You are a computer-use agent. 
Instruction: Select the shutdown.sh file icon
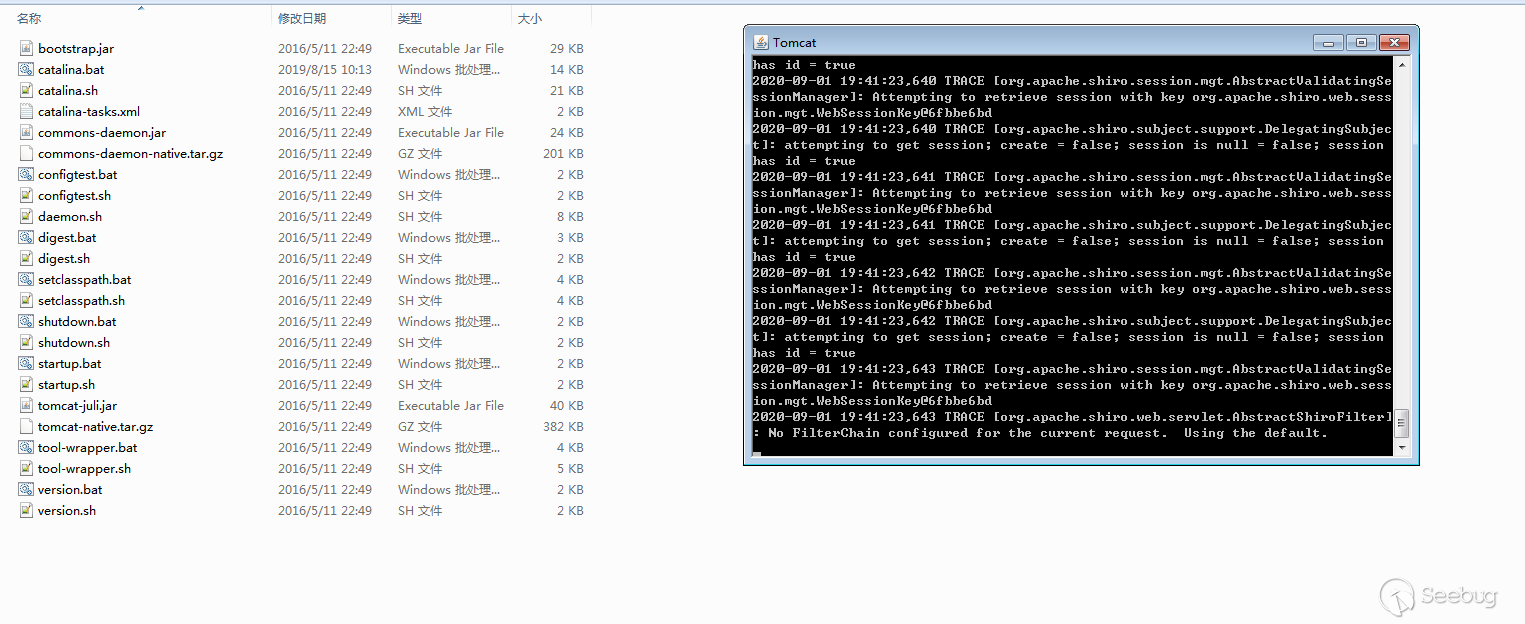[x=26, y=342]
